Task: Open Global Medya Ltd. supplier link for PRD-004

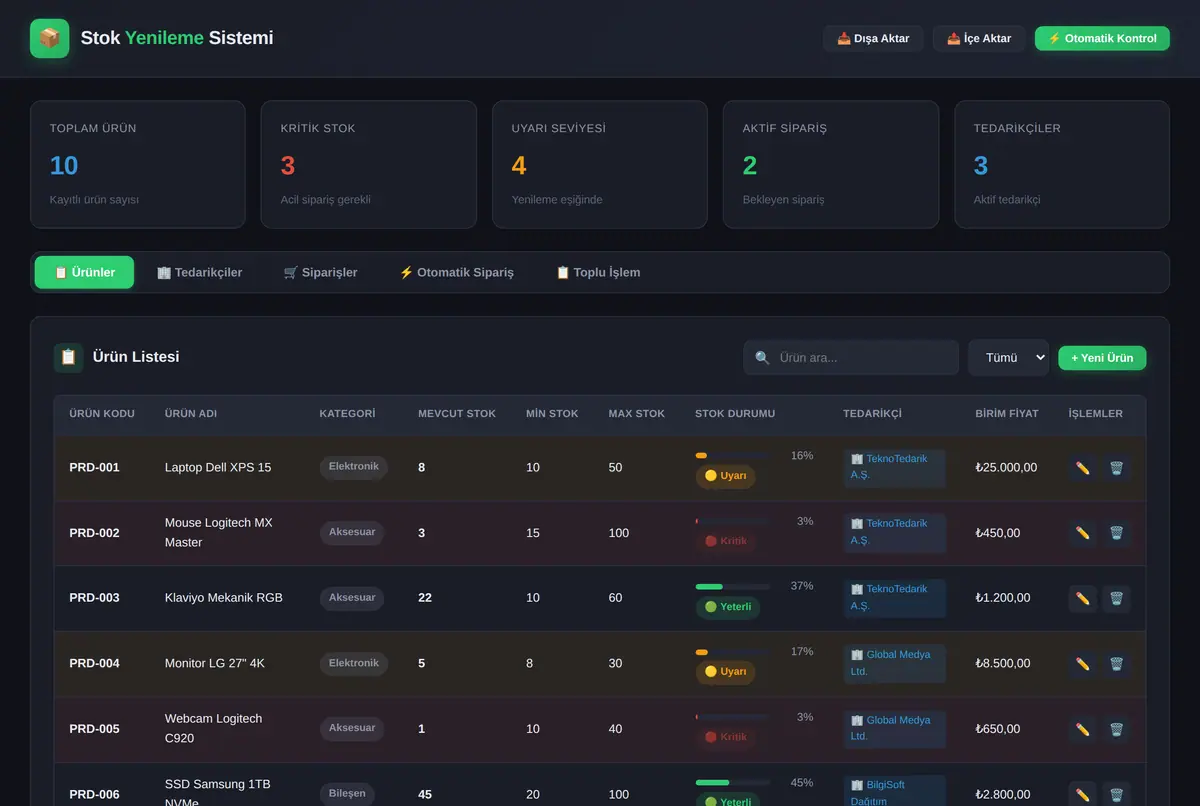Action: tap(894, 663)
